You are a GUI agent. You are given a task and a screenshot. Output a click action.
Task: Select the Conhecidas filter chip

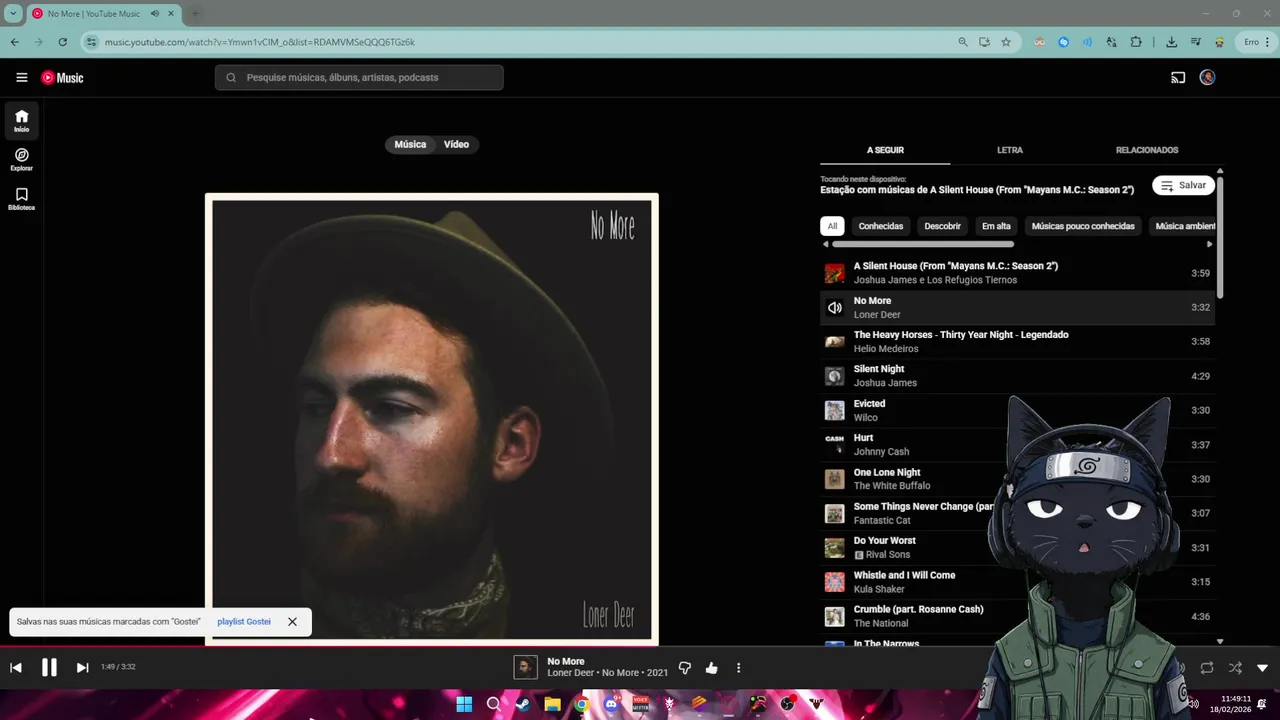pyautogui.click(x=881, y=226)
